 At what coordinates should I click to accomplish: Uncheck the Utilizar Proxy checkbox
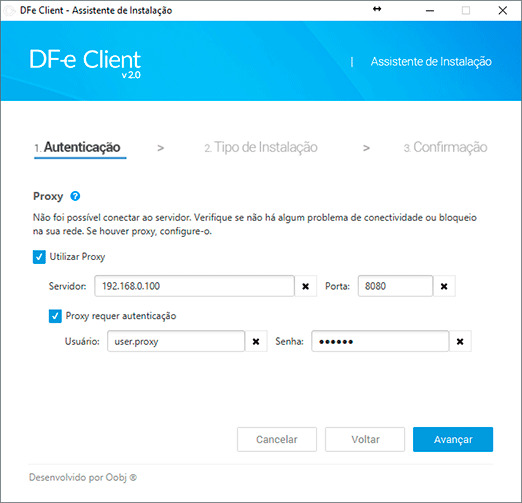[x=39, y=257]
